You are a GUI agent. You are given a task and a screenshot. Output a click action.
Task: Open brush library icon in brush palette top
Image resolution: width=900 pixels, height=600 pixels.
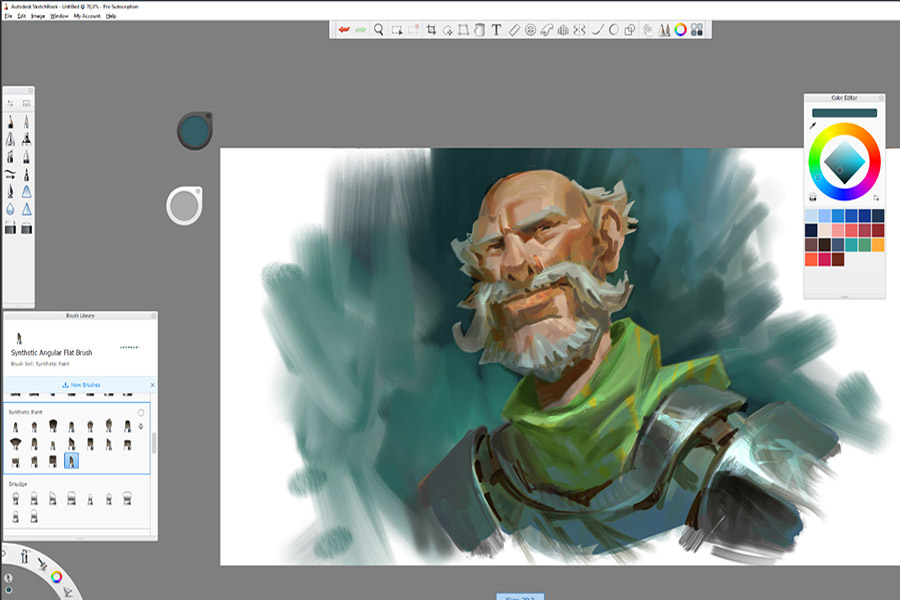point(26,103)
